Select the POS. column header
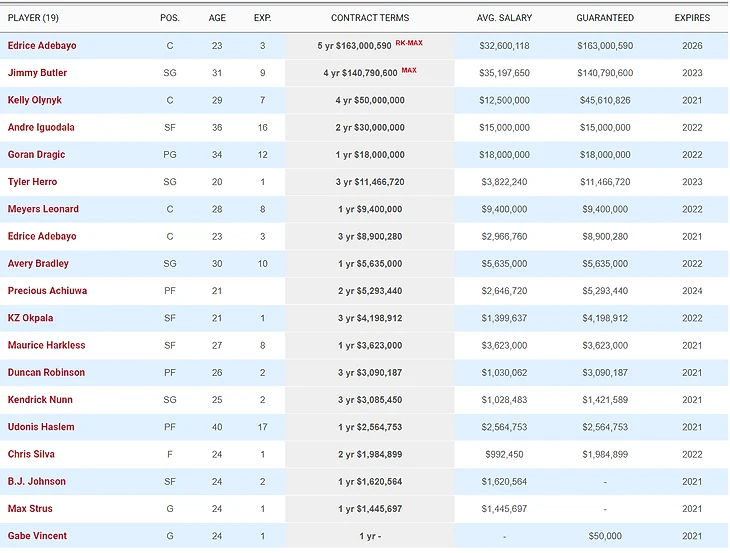 [170, 18]
